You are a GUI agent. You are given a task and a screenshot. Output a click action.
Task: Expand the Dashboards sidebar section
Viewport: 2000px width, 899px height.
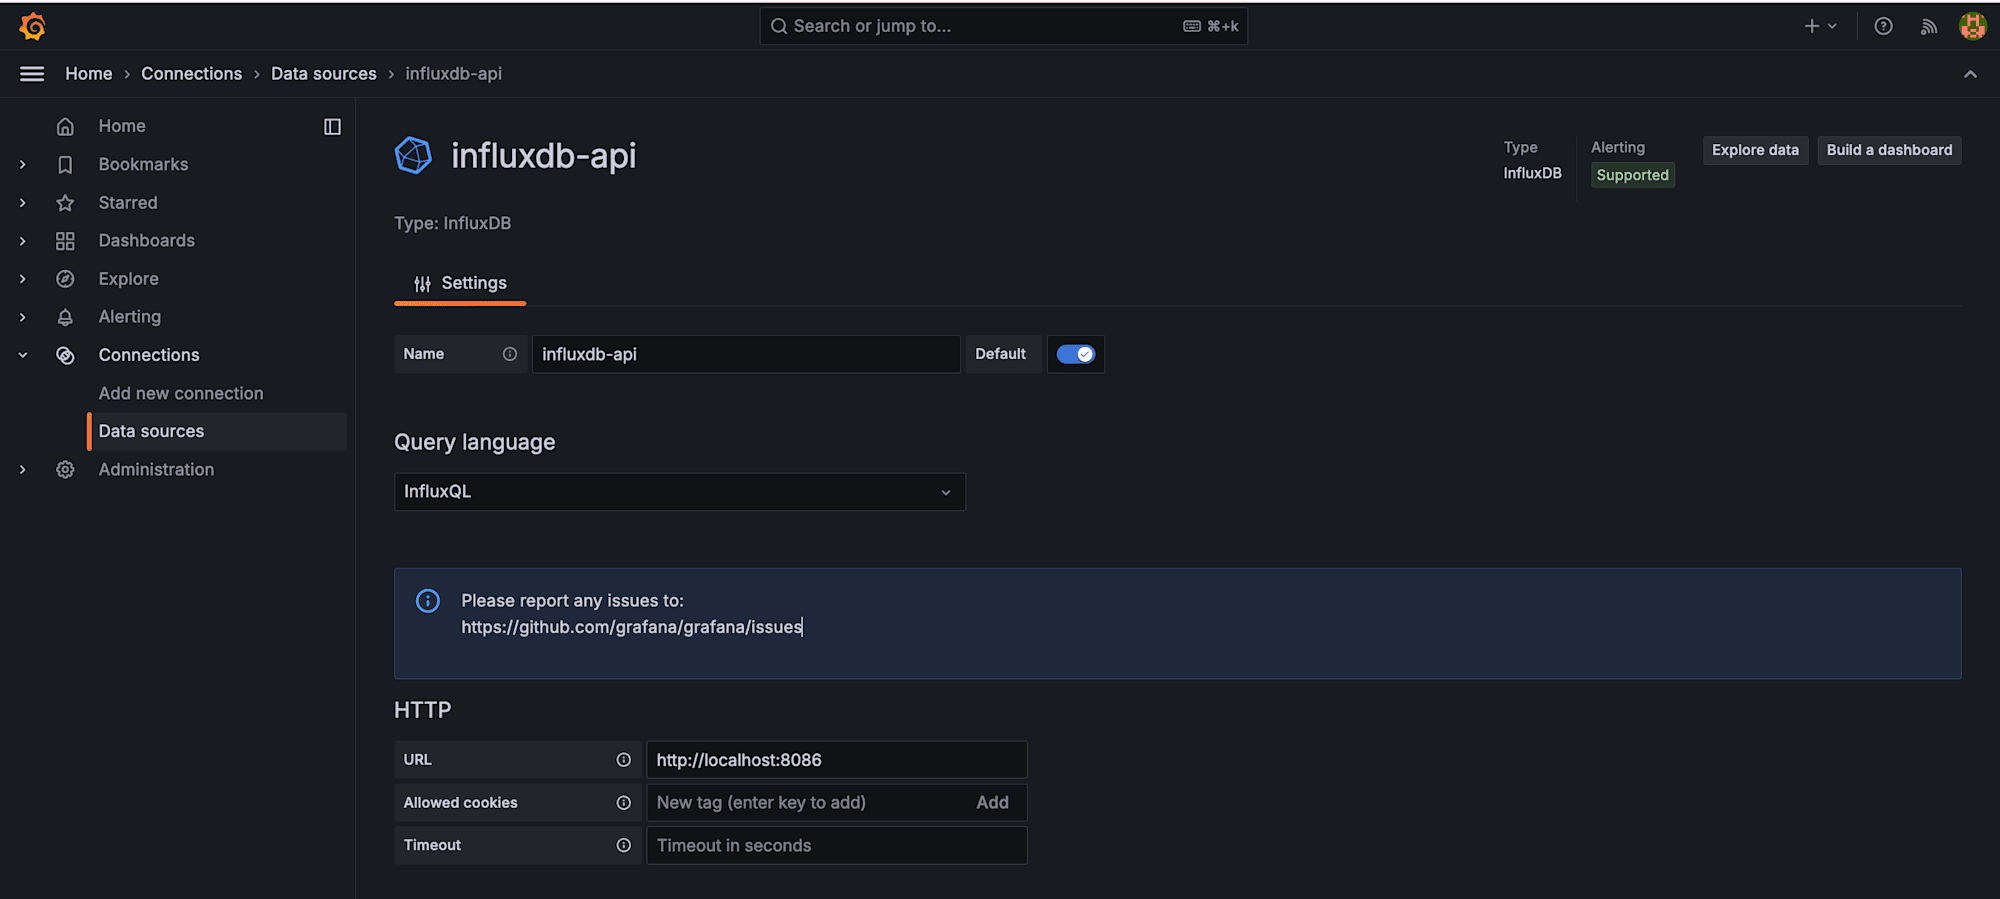(x=23, y=241)
